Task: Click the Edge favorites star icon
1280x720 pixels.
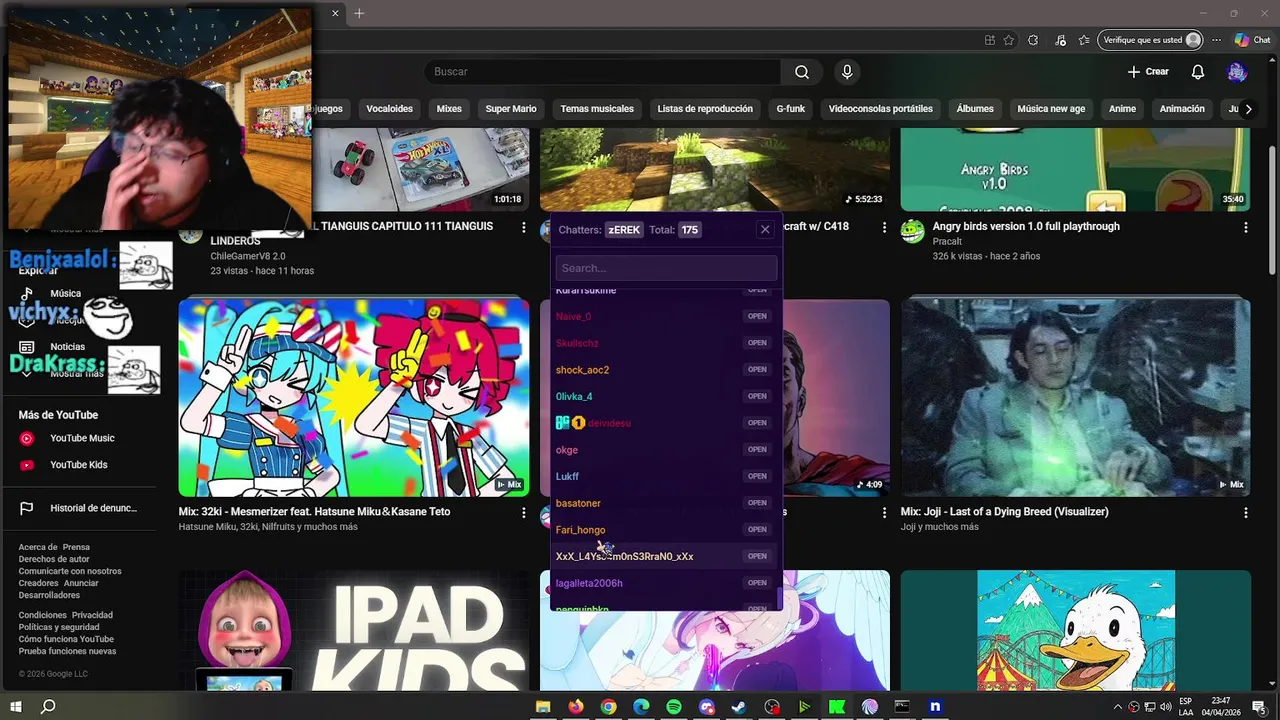Action: click(x=1009, y=40)
